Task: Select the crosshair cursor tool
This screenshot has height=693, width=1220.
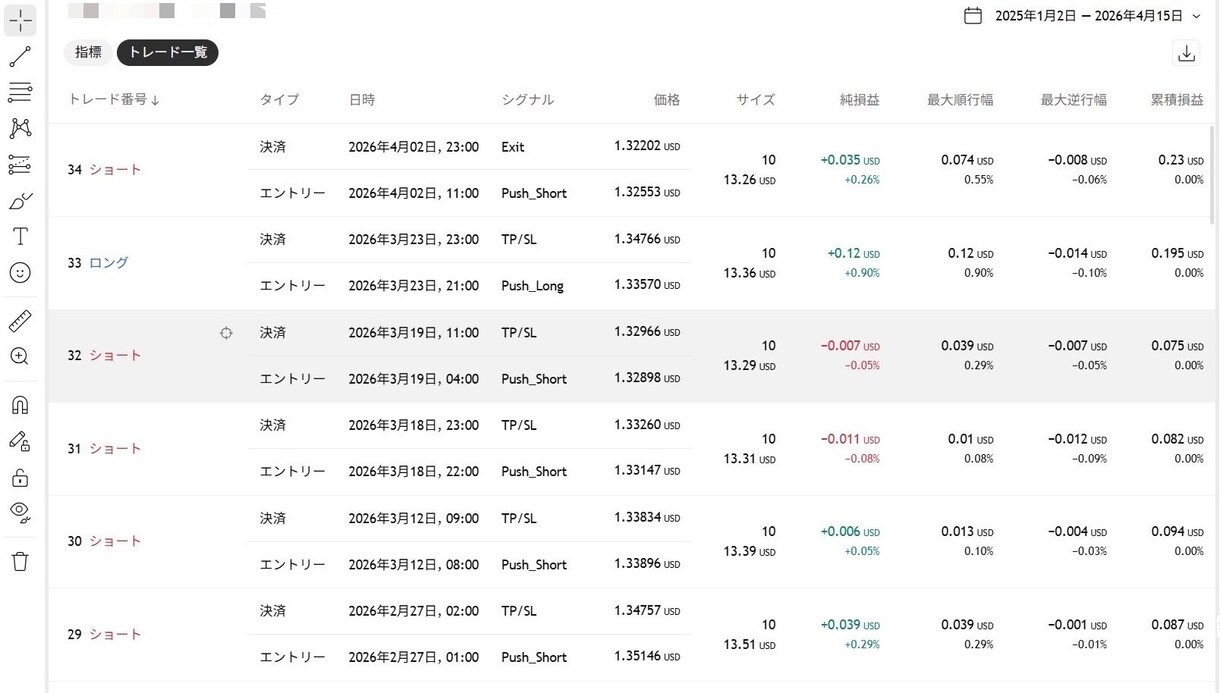Action: point(20,20)
